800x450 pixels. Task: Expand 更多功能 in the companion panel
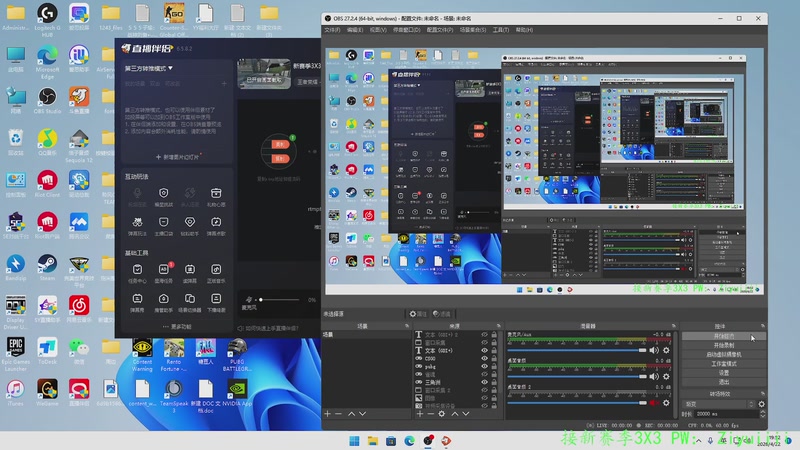tap(175, 326)
